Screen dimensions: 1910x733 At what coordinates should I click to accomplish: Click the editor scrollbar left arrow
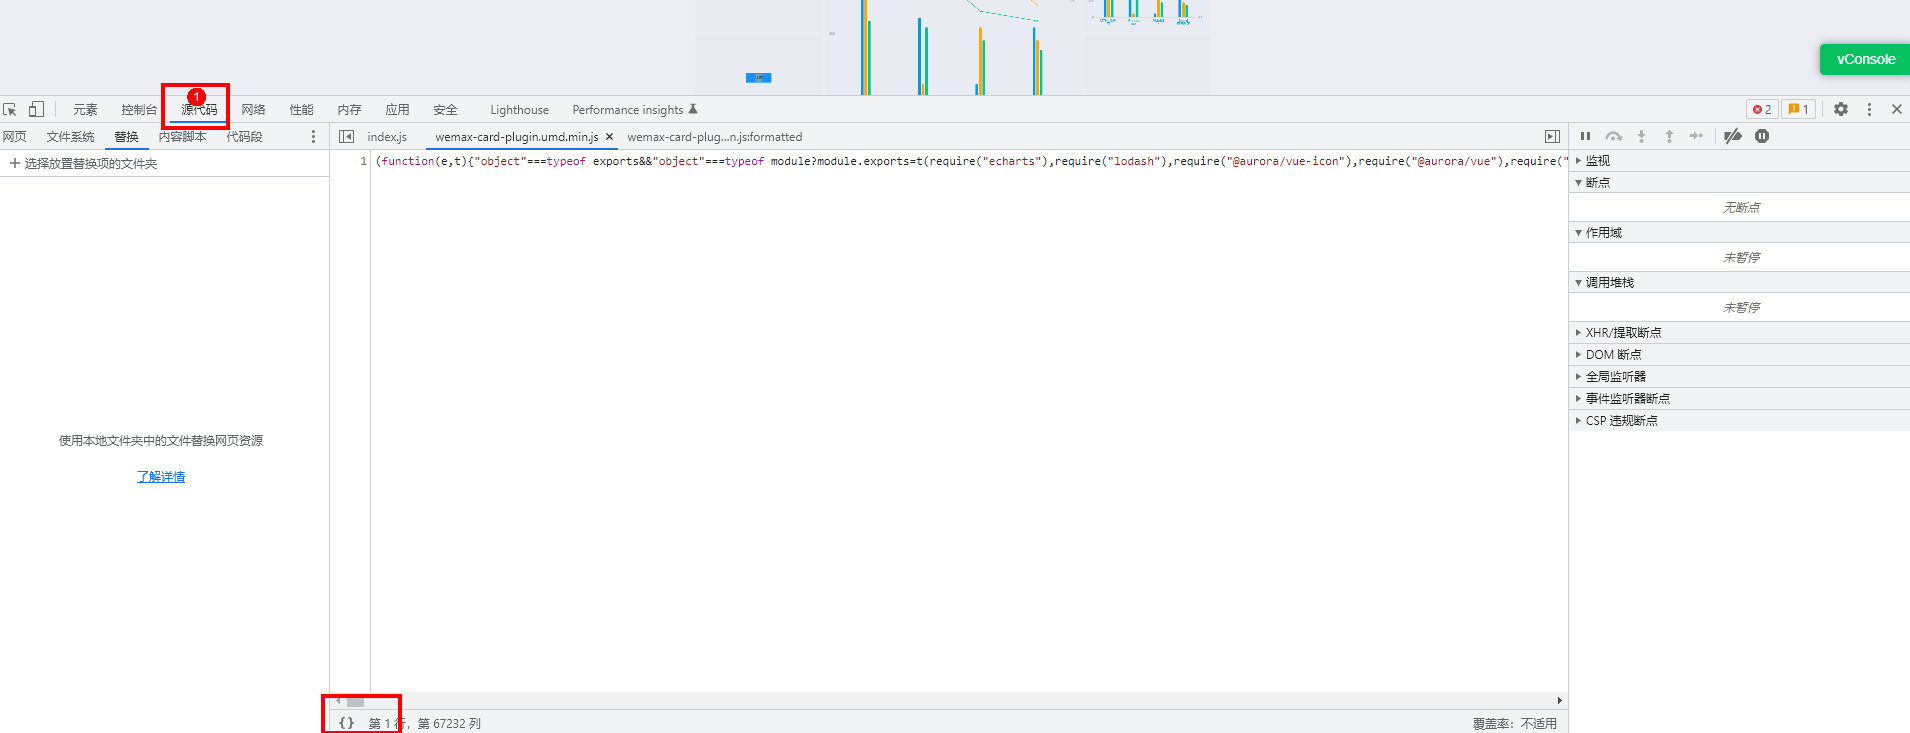pyautogui.click(x=338, y=701)
